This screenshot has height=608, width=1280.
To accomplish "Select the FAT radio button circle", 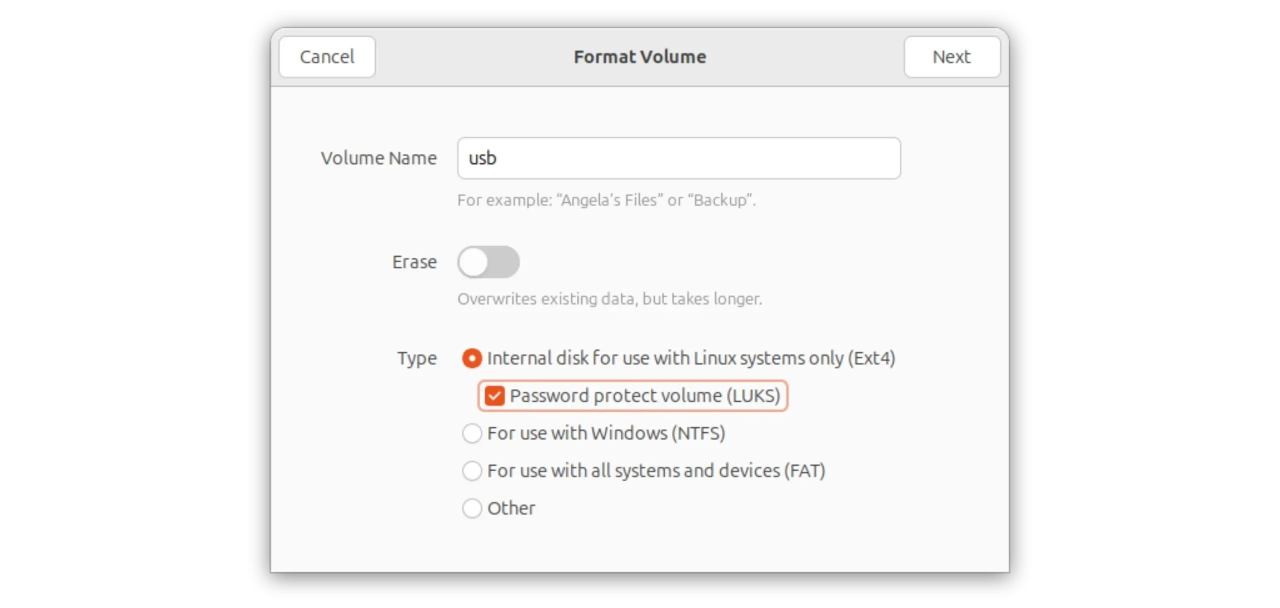I will pos(472,471).
